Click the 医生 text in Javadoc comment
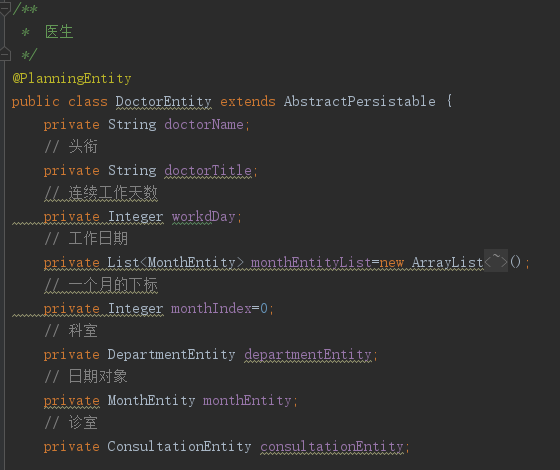The width and height of the screenshot is (560, 470). (x=59, y=32)
